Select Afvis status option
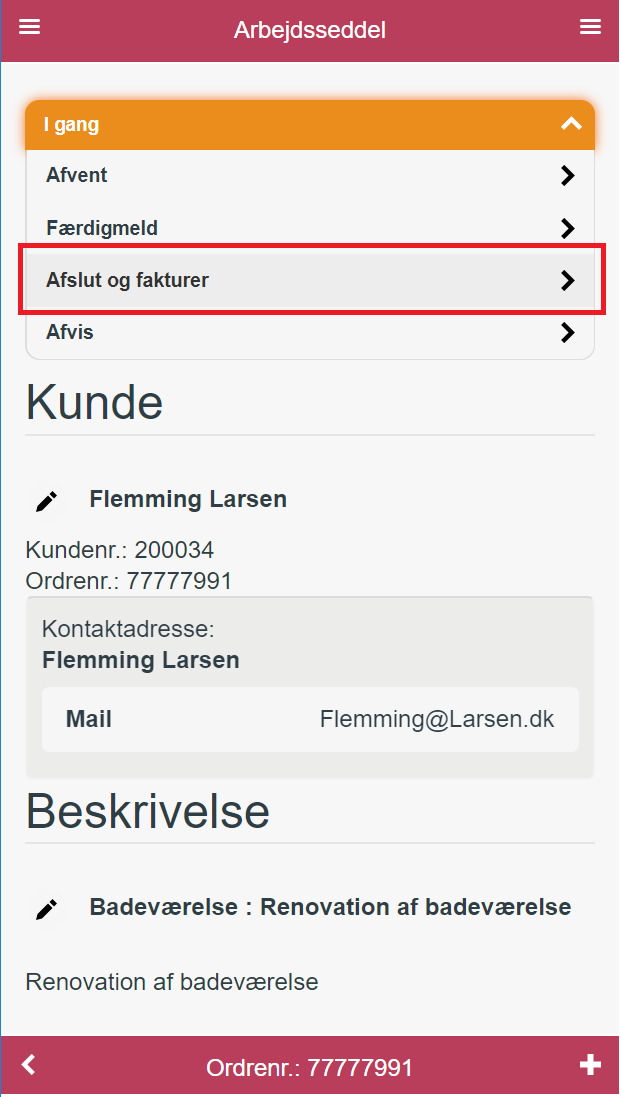This screenshot has height=1097, width=621. coord(310,333)
